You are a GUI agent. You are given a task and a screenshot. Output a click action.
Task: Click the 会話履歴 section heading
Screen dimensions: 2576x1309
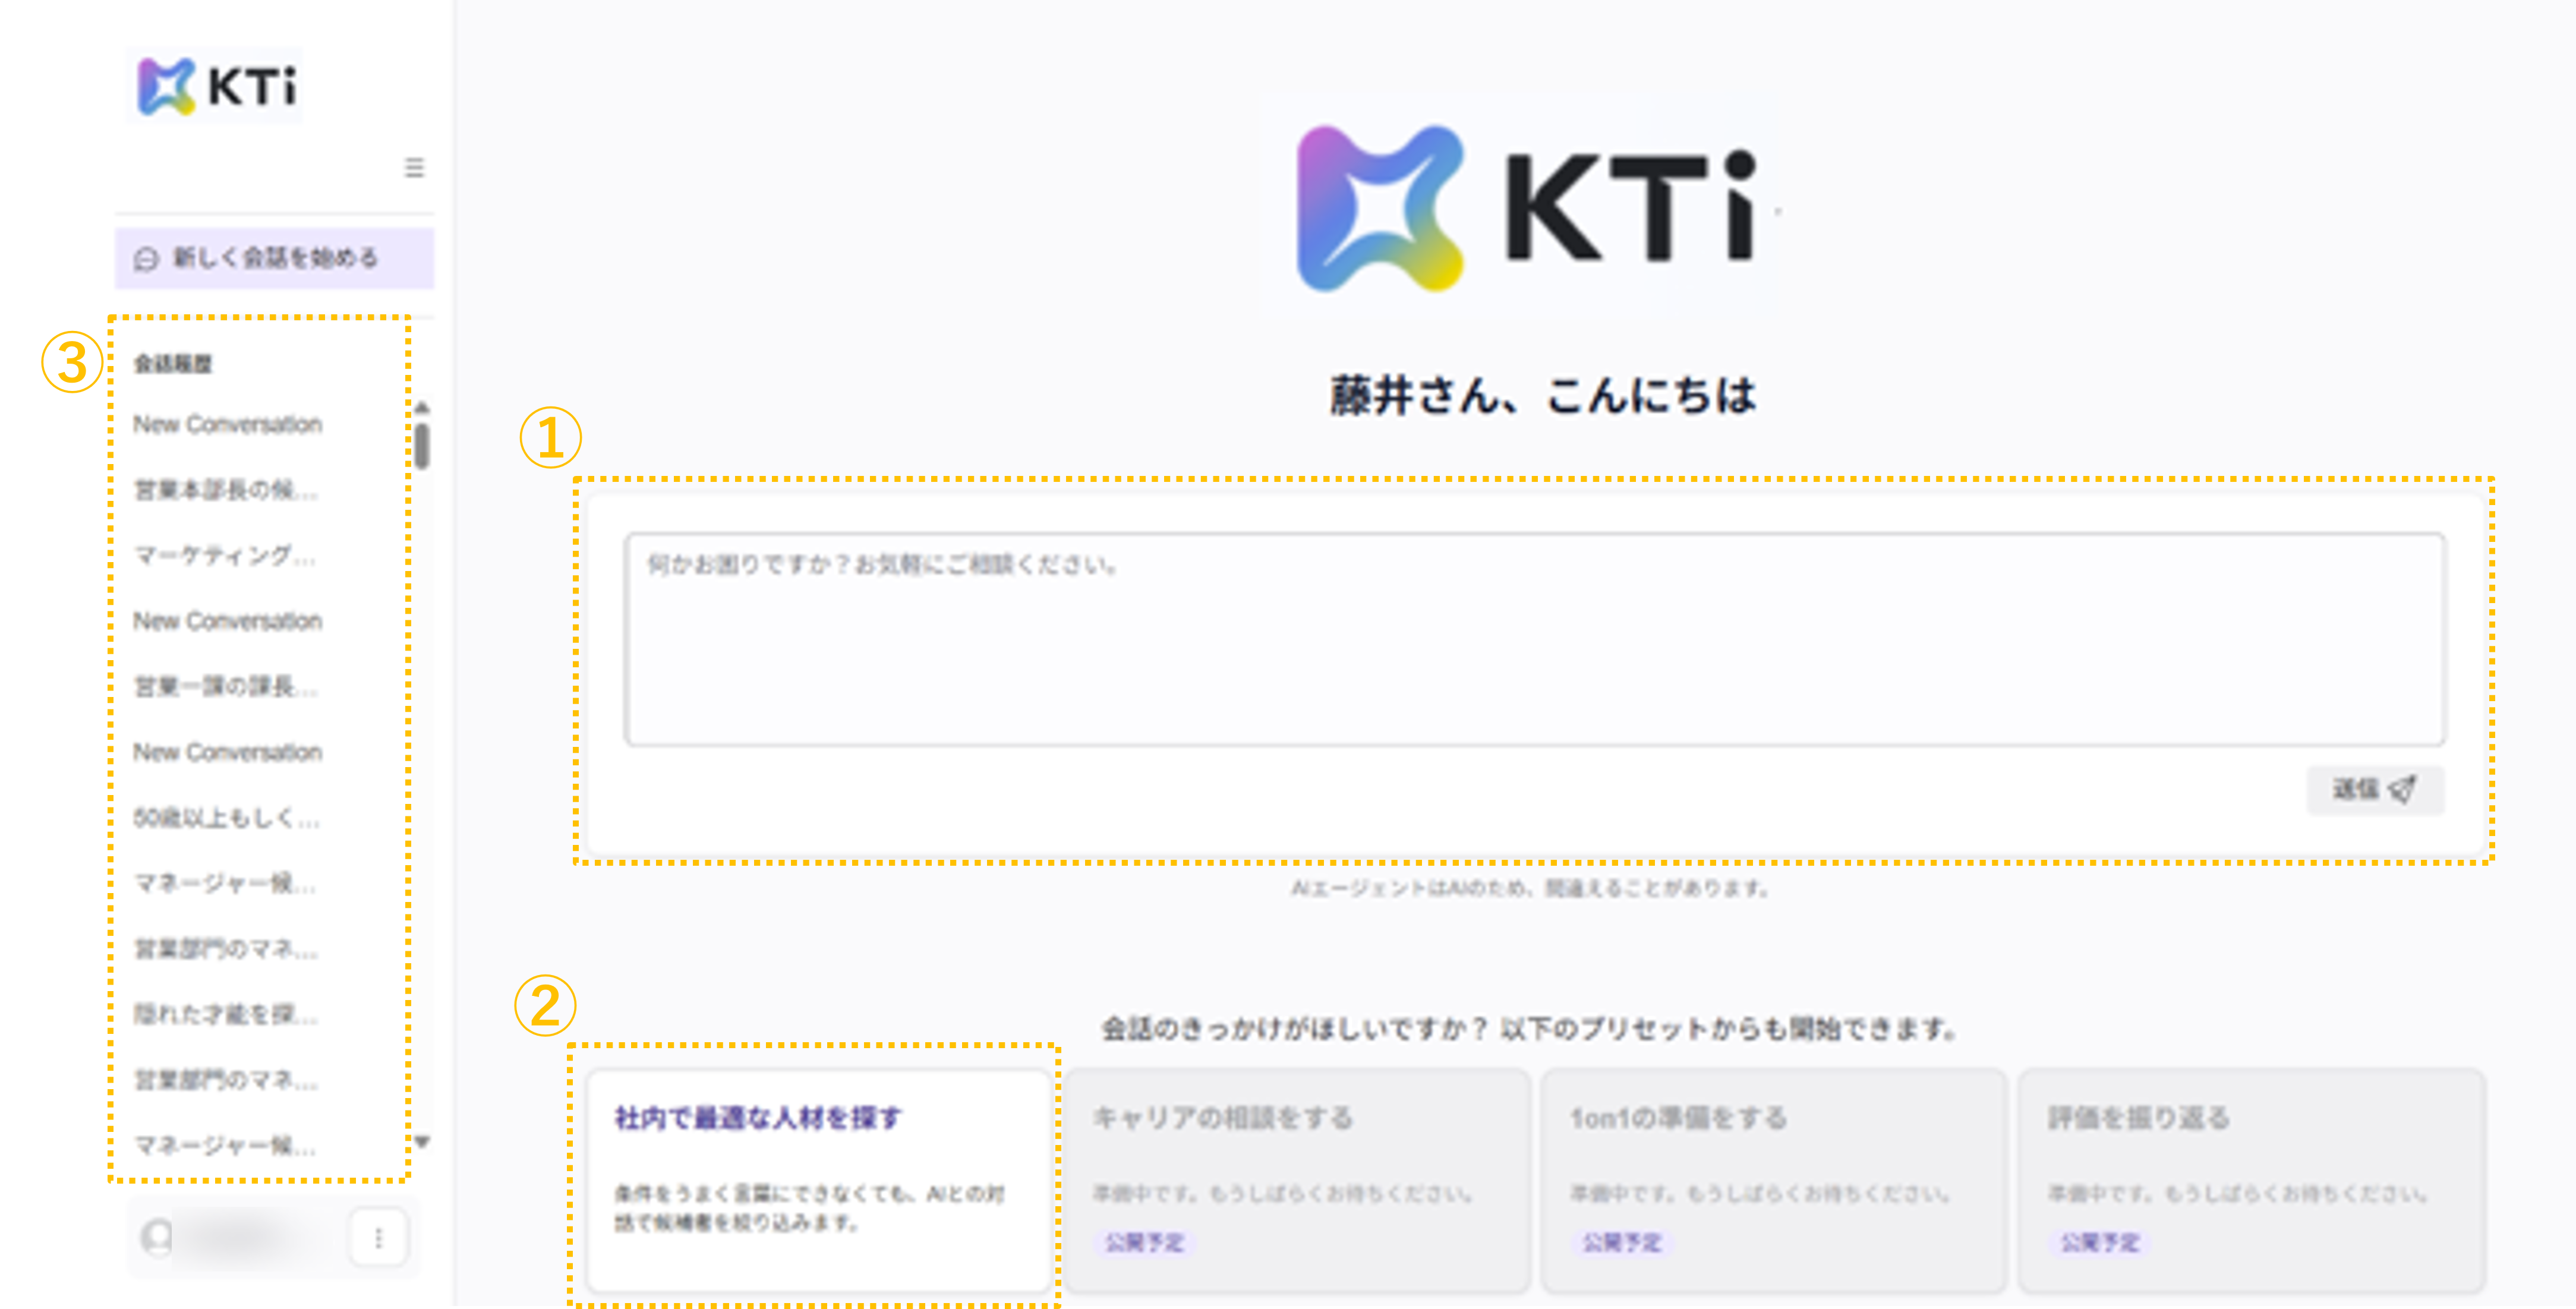[x=173, y=363]
